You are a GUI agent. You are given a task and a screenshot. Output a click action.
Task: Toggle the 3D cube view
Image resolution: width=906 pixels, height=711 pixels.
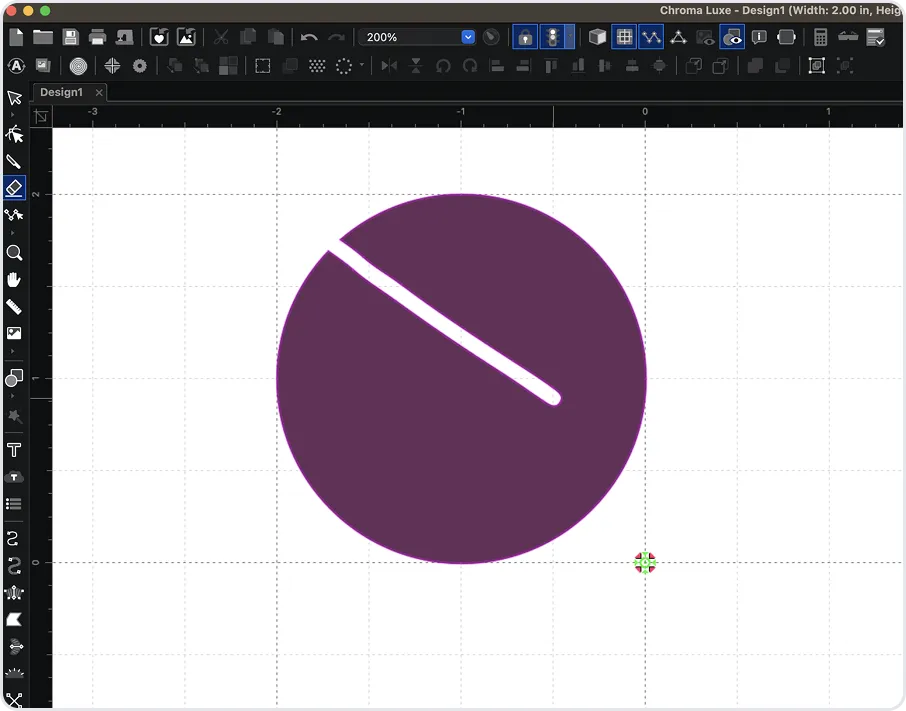click(x=597, y=37)
